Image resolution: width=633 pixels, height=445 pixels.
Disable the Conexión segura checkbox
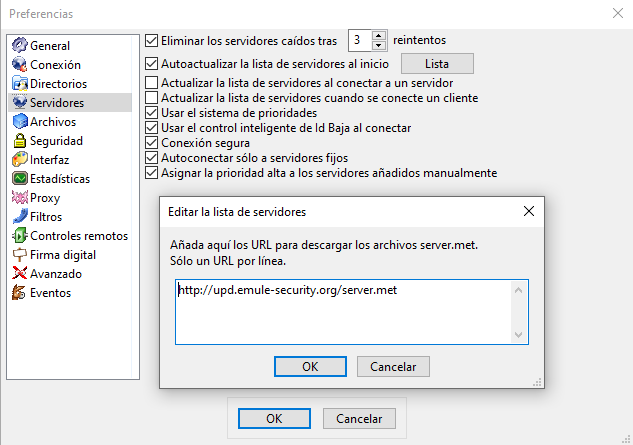point(151,143)
